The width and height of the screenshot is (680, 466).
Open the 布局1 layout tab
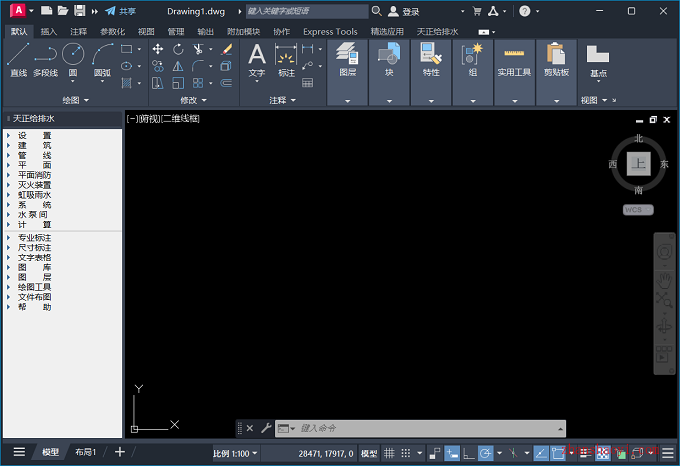(x=86, y=452)
